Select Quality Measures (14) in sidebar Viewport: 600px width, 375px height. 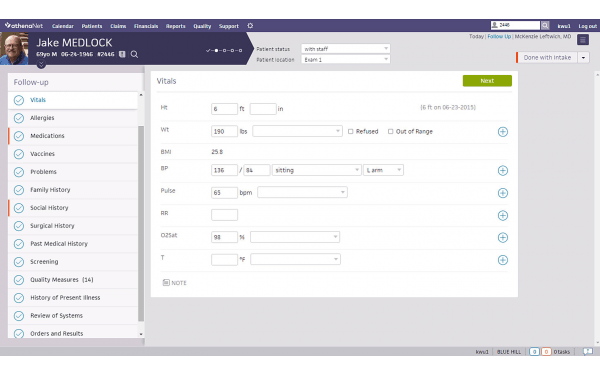(73, 280)
